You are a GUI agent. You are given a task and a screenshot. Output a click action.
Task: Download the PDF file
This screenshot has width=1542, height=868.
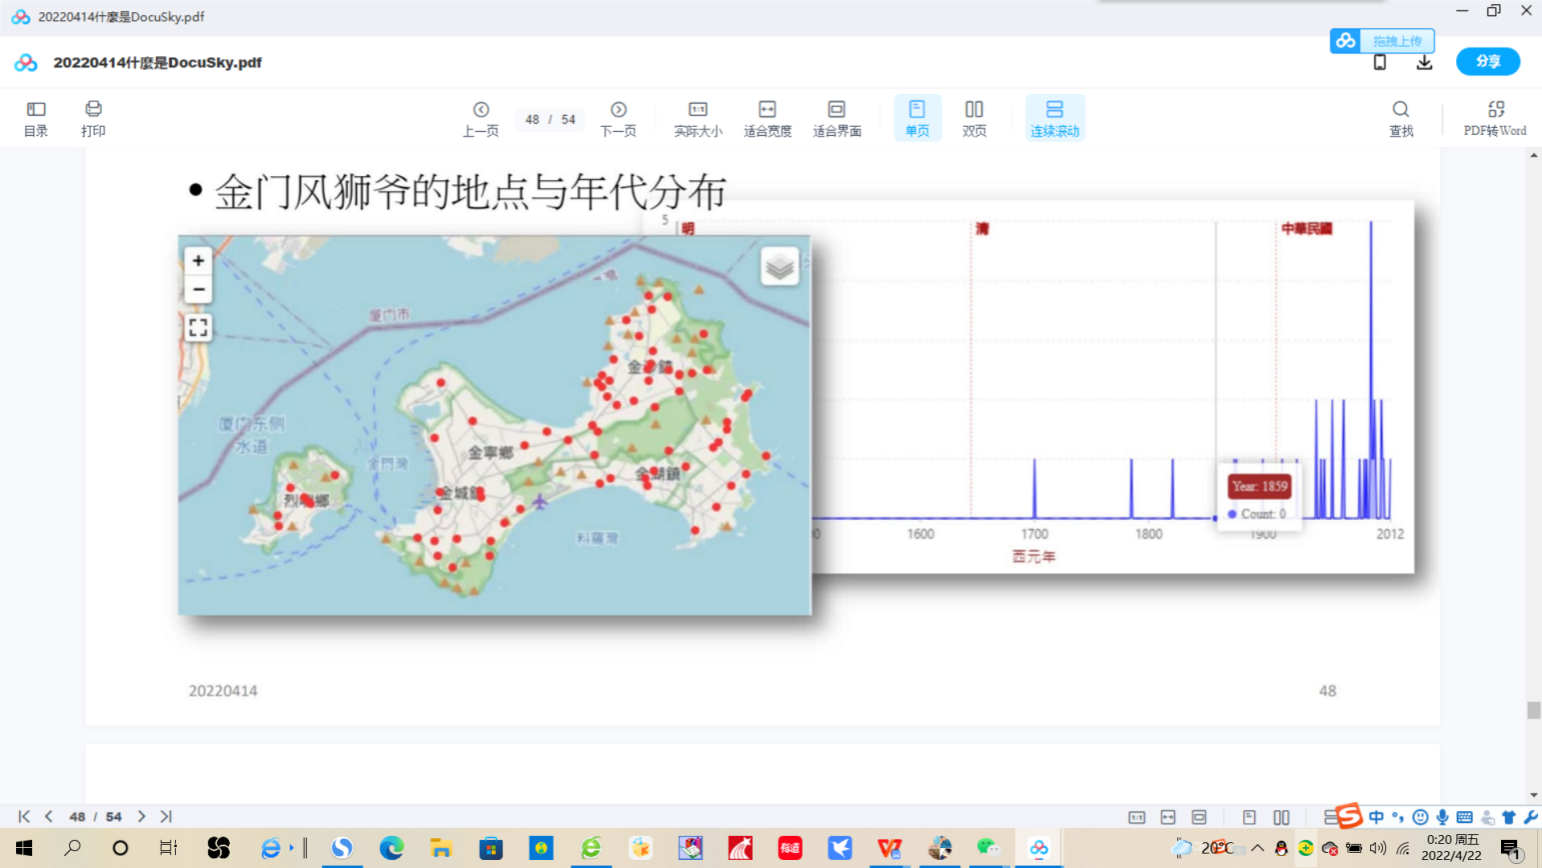tap(1424, 63)
